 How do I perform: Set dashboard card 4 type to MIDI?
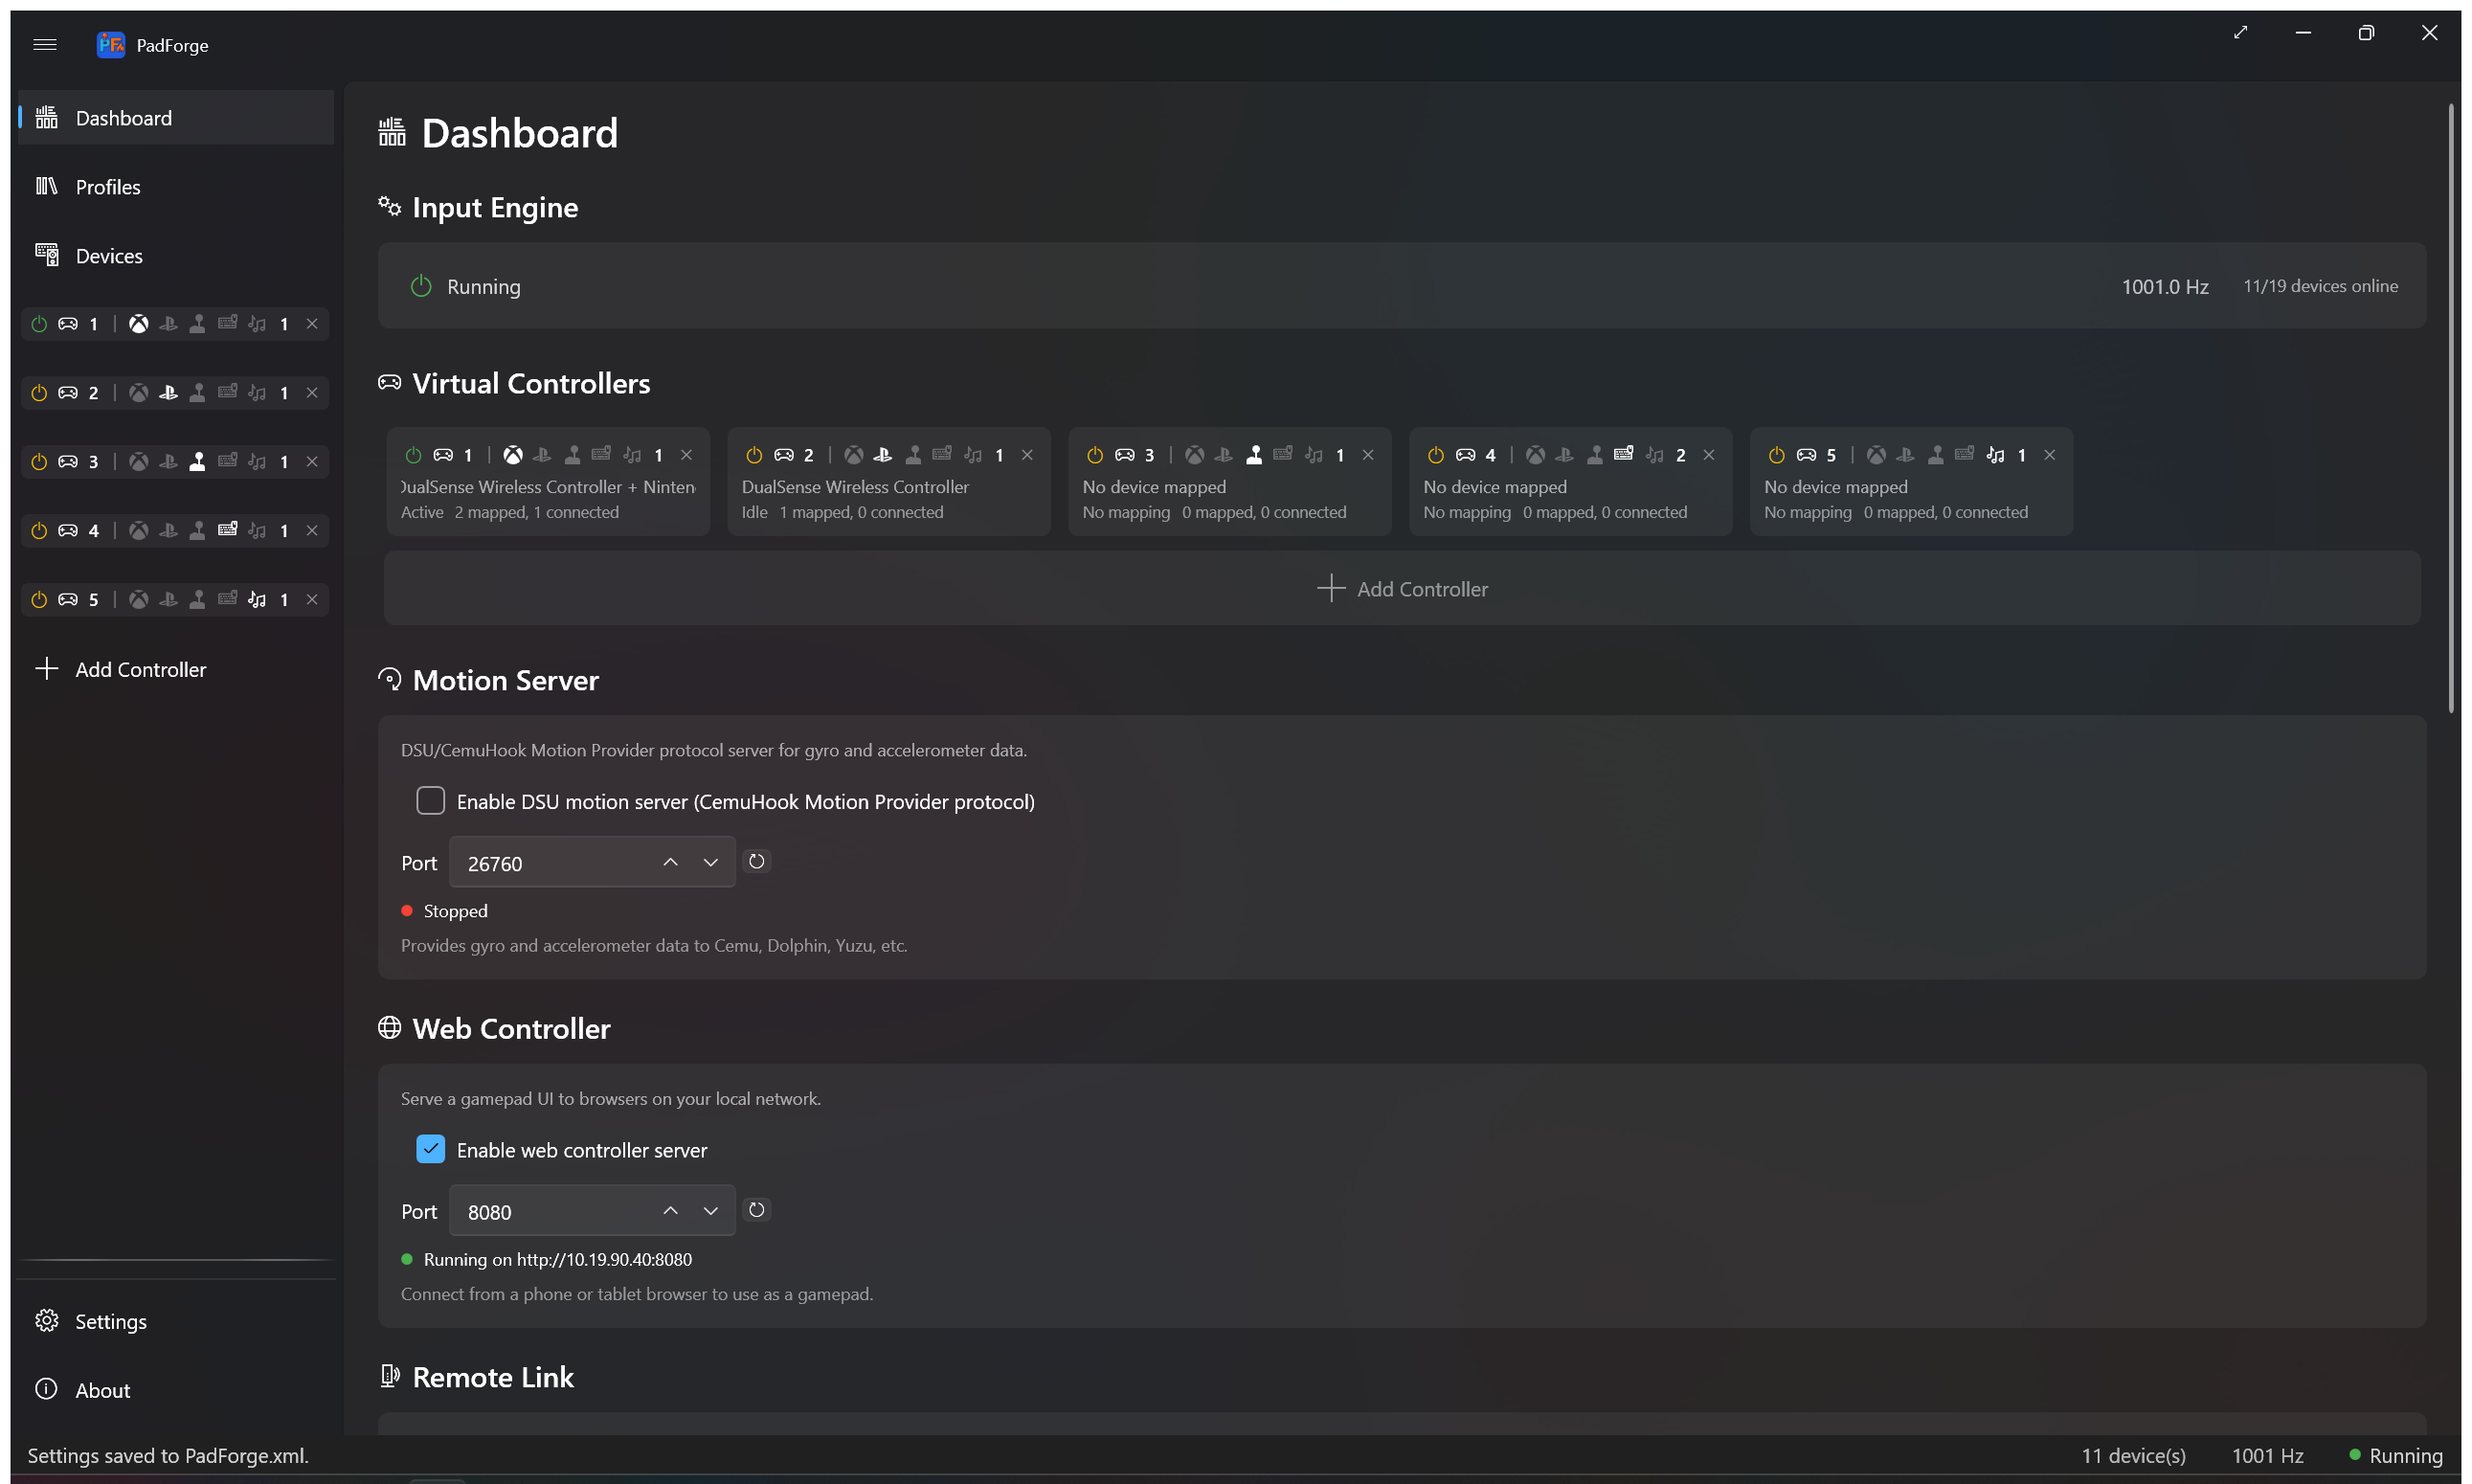pyautogui.click(x=1655, y=455)
